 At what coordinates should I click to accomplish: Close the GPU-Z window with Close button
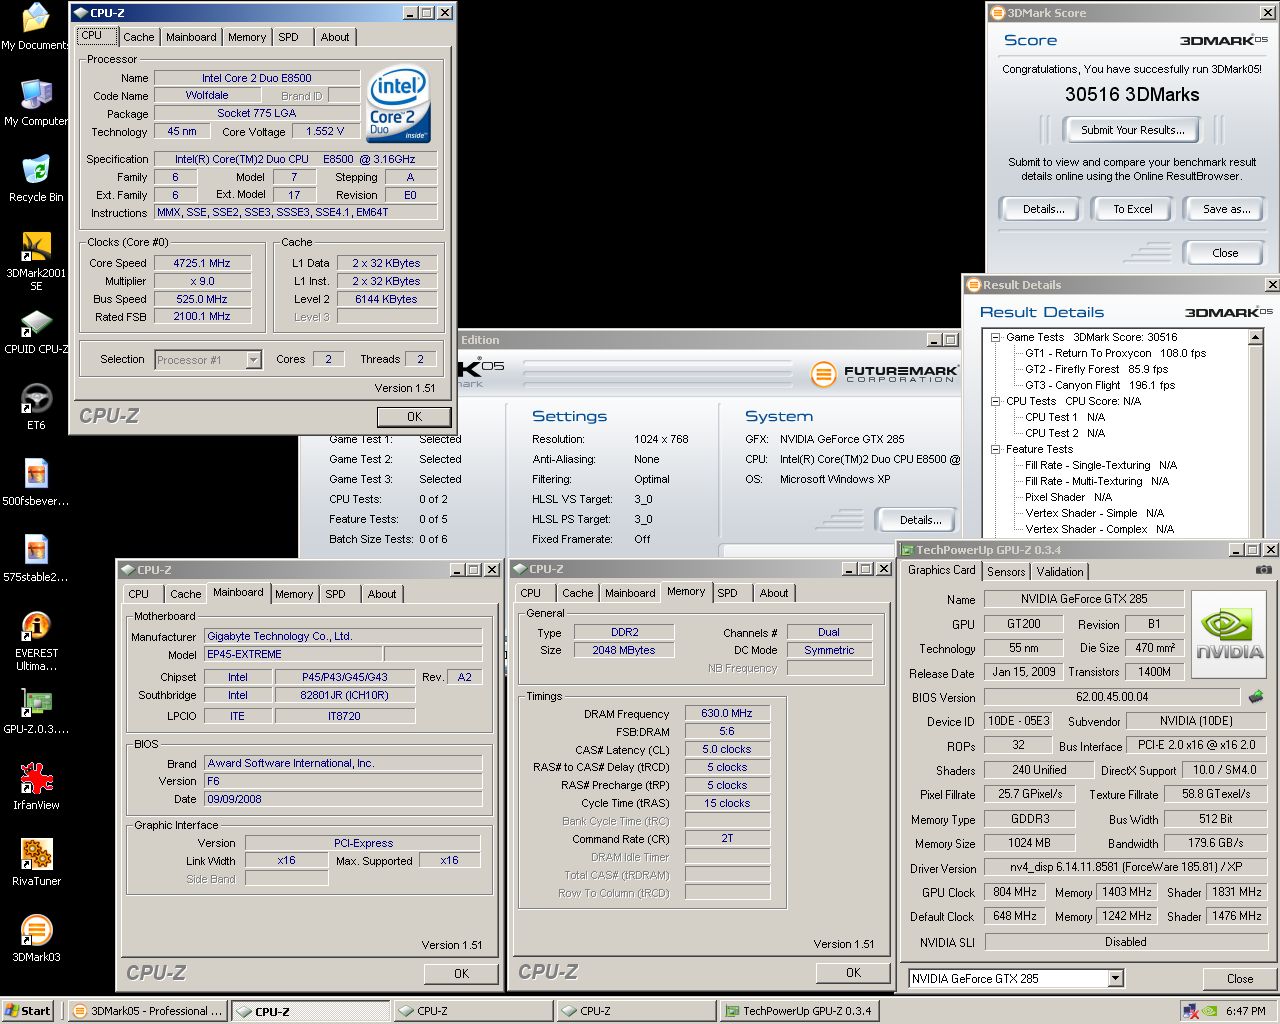click(x=1240, y=979)
